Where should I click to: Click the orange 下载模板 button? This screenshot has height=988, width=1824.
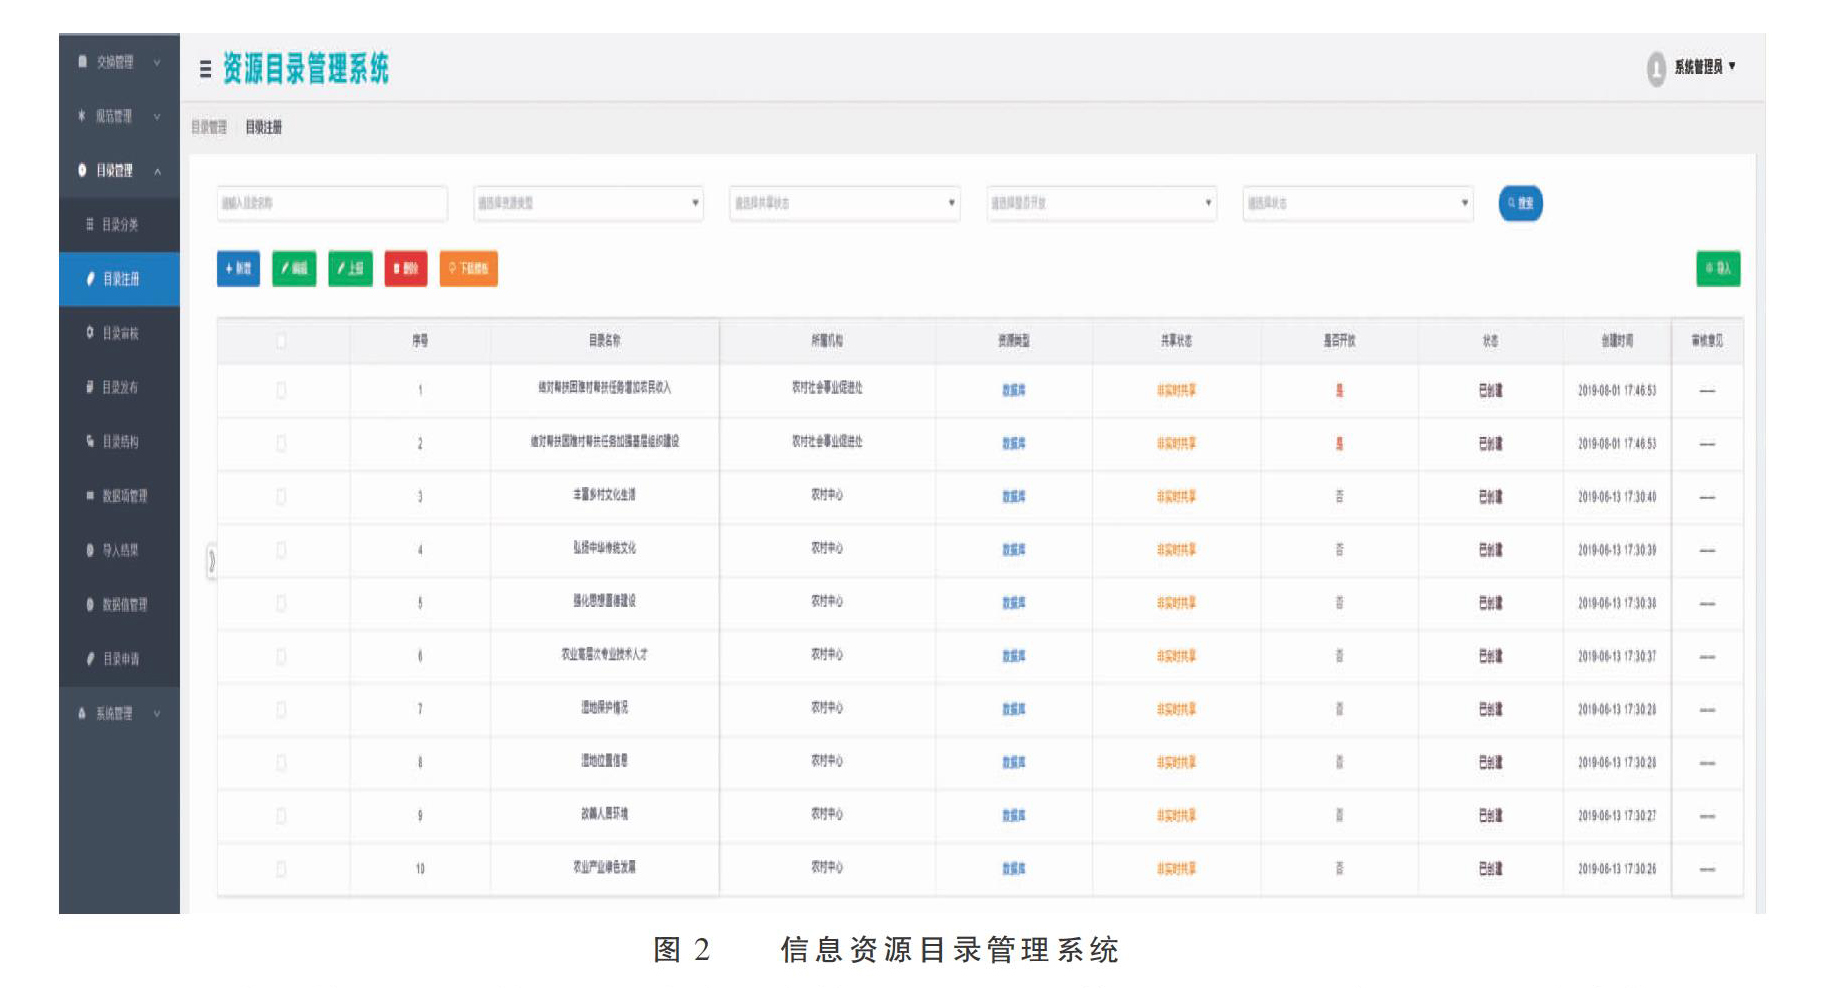click(x=469, y=268)
